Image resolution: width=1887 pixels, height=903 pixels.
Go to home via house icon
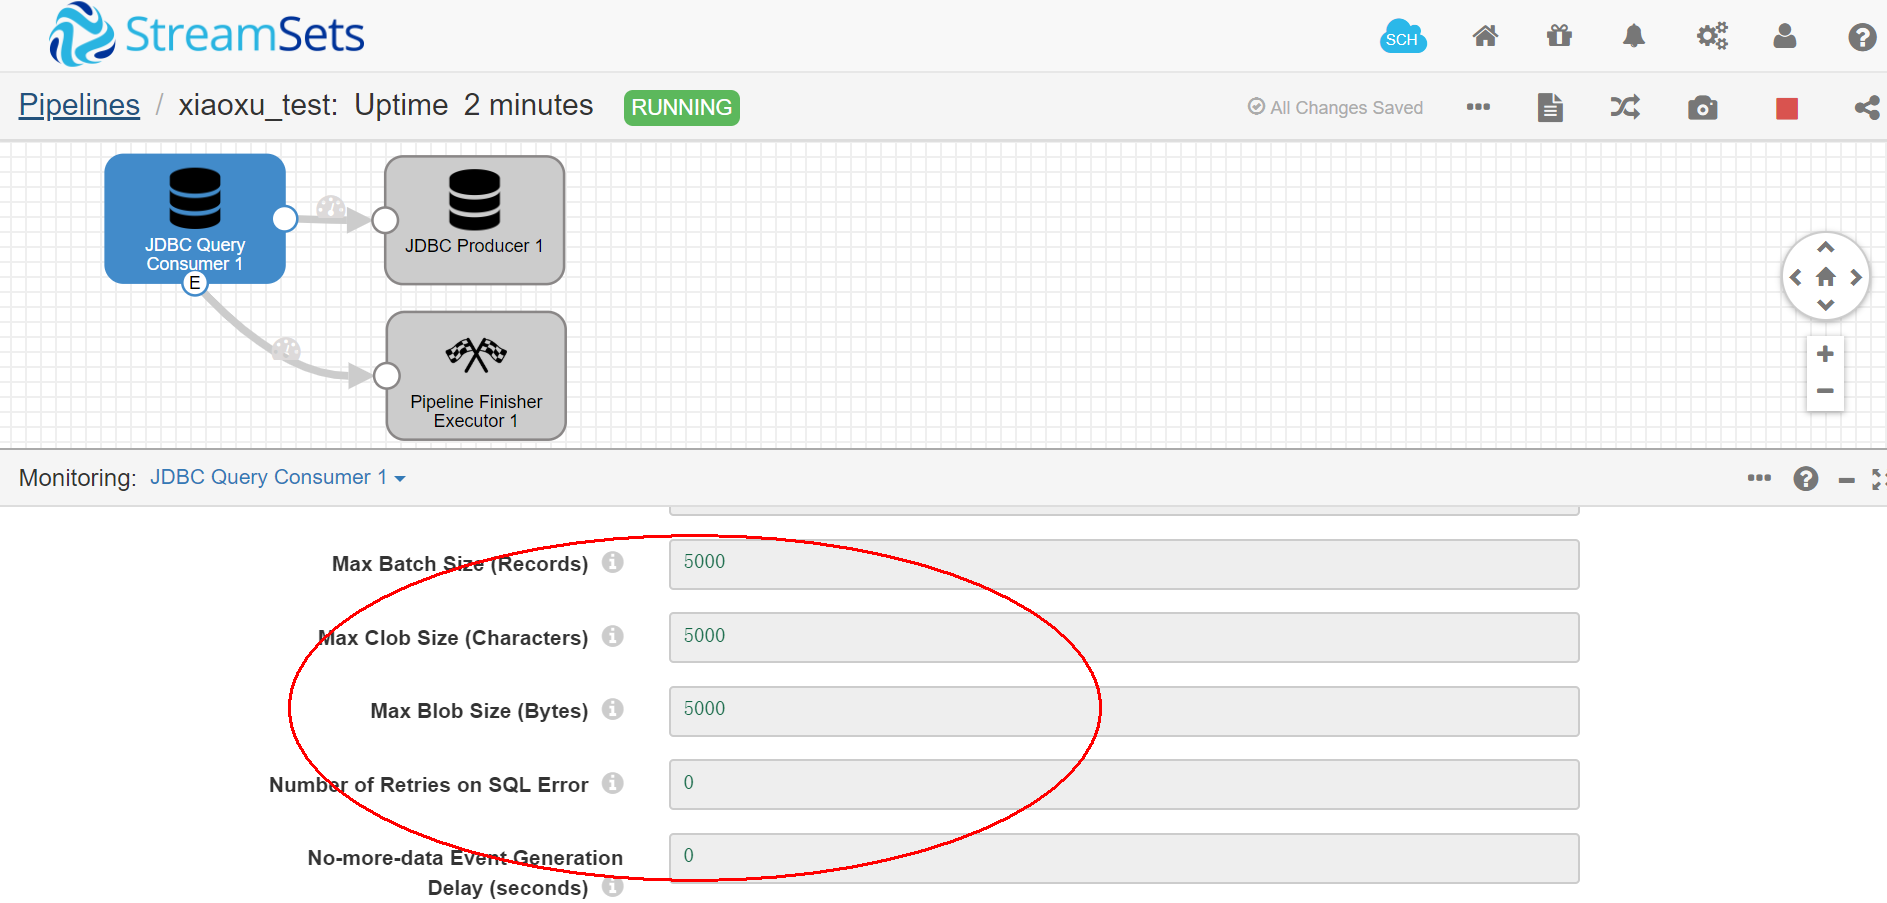coord(1485,37)
